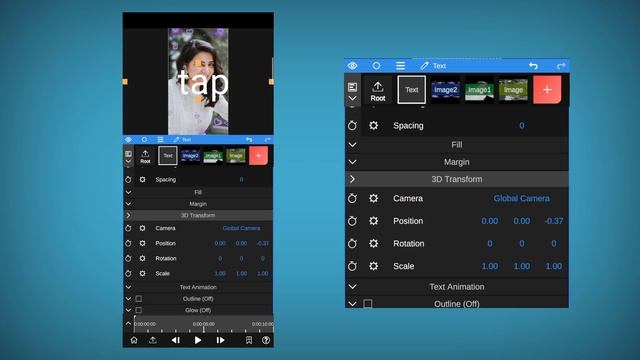Expand timeline with up chevron on phone
This screenshot has height=360, width=640.
[x=128, y=324]
